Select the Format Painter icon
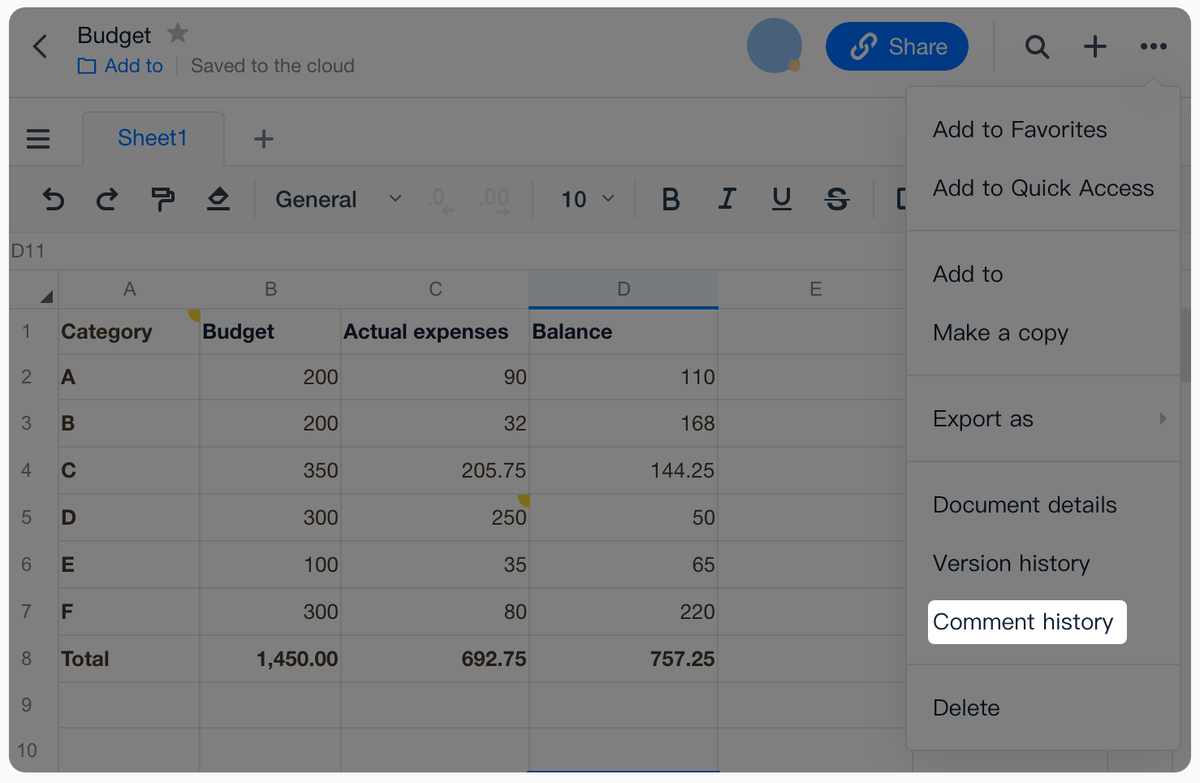The height and width of the screenshot is (783, 1200). (163, 199)
